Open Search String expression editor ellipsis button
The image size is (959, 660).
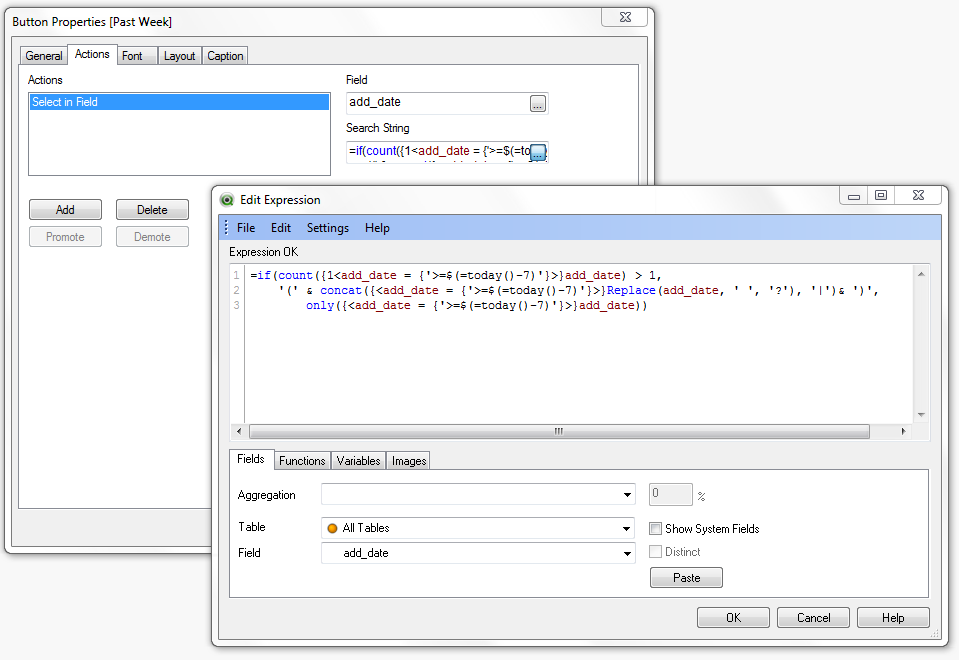(x=538, y=152)
